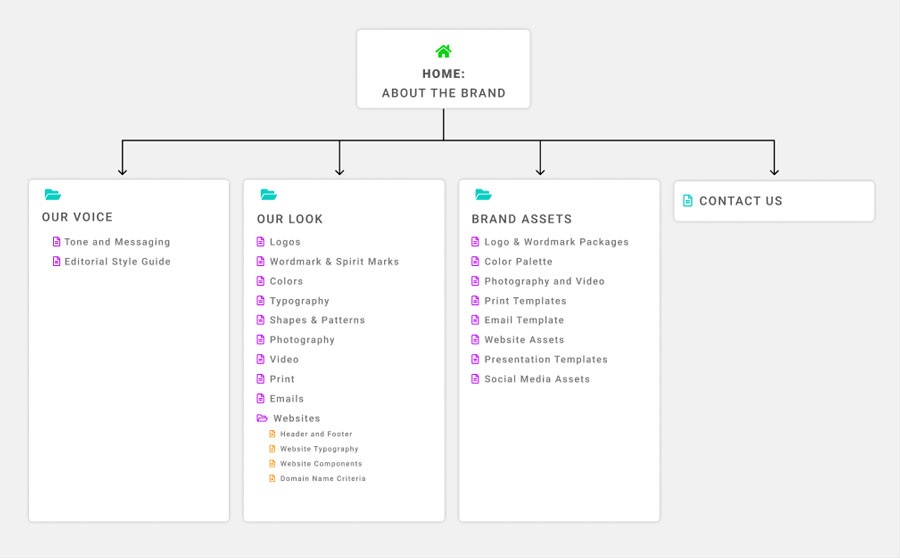
Task: Open Domain Name Criteria subpage
Action: click(323, 478)
